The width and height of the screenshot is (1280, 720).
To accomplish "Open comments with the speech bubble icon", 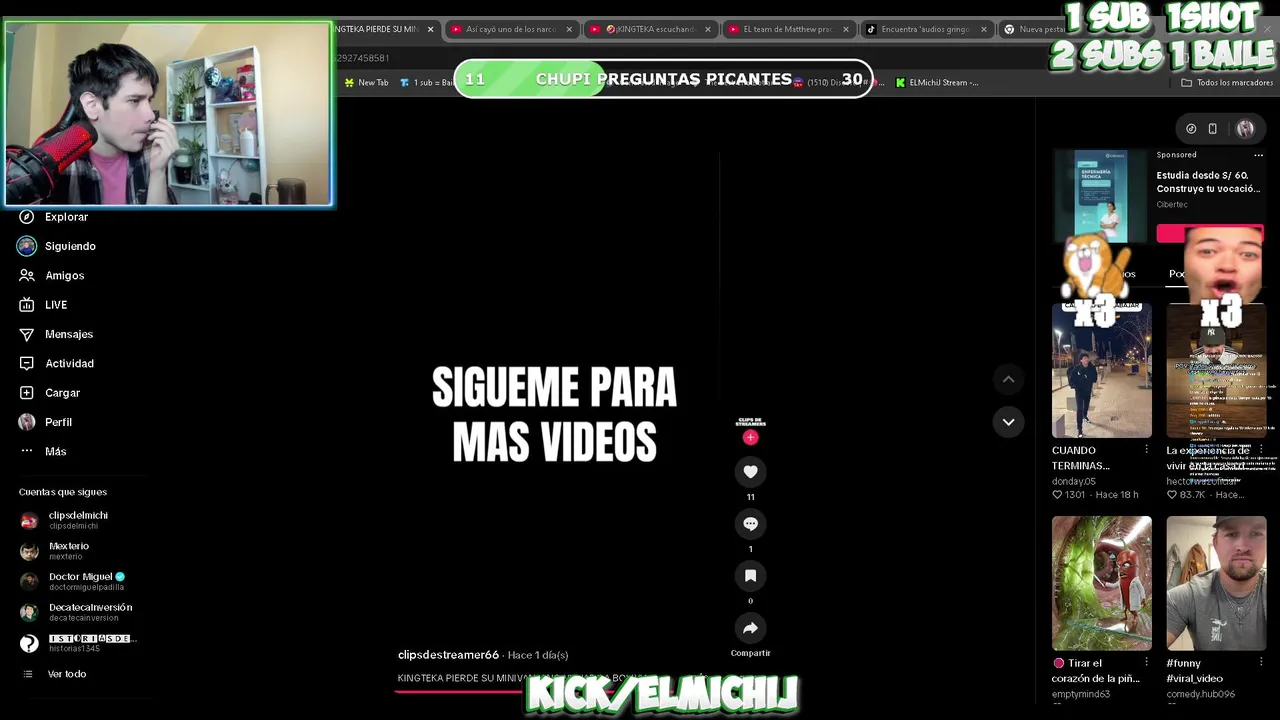I will (x=750, y=523).
